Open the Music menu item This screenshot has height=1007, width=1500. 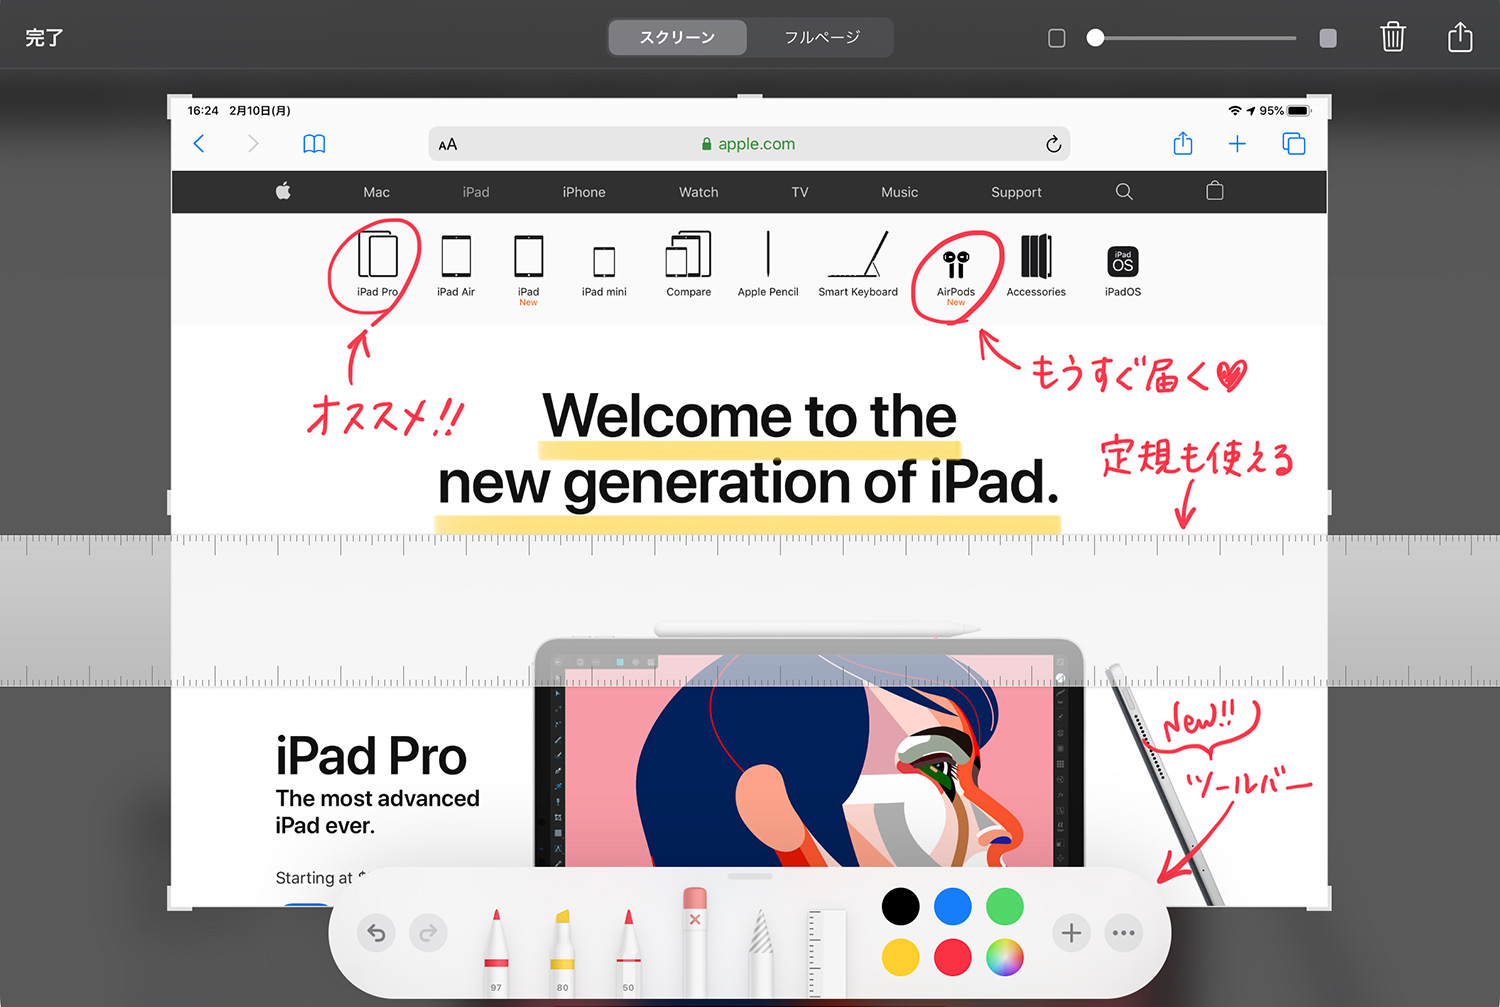(x=900, y=192)
